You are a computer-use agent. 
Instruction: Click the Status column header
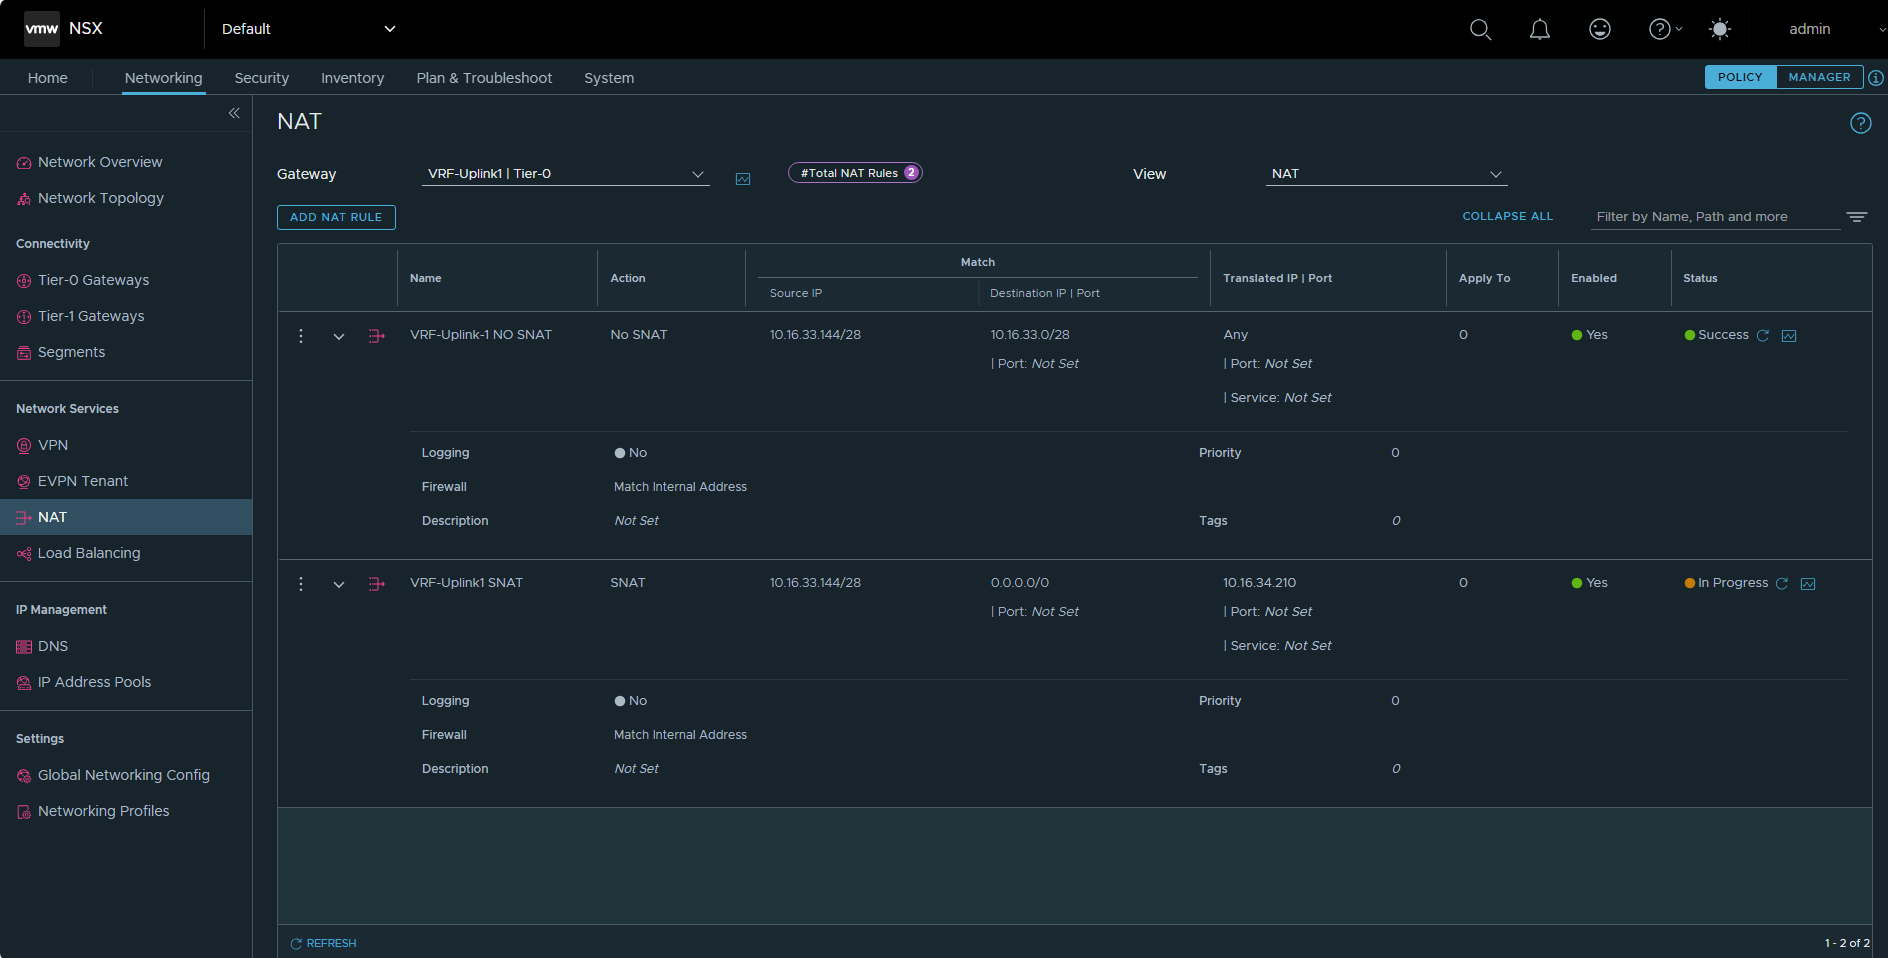(1700, 278)
